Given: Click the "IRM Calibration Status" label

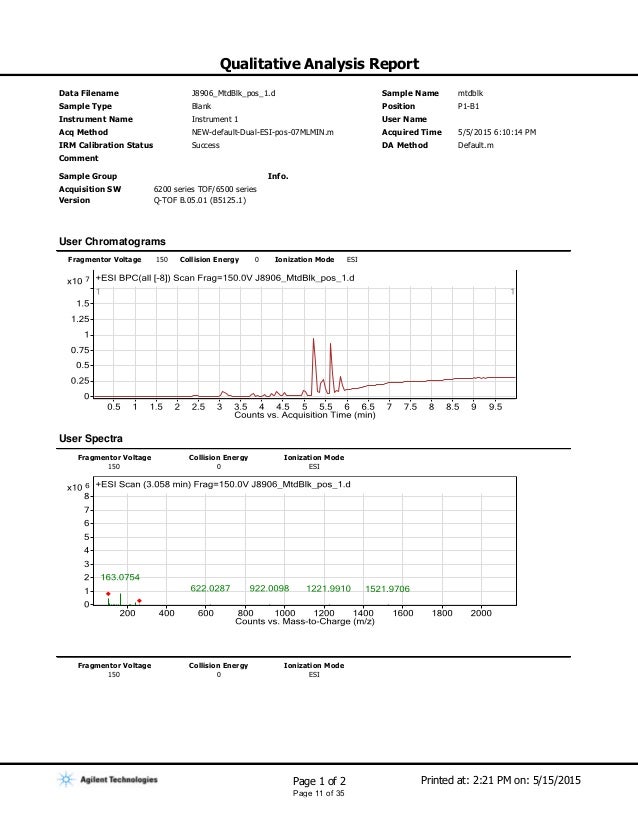Looking at the screenshot, I should (x=106, y=145).
